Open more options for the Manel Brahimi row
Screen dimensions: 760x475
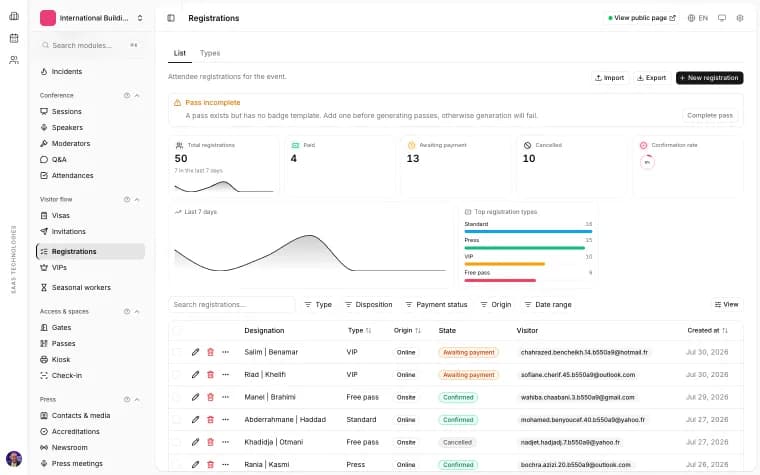225,397
